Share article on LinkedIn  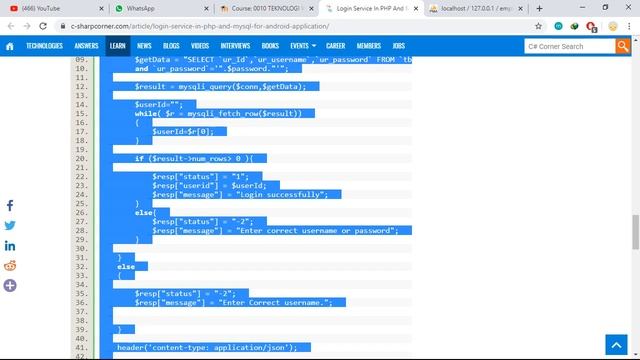click(10, 246)
